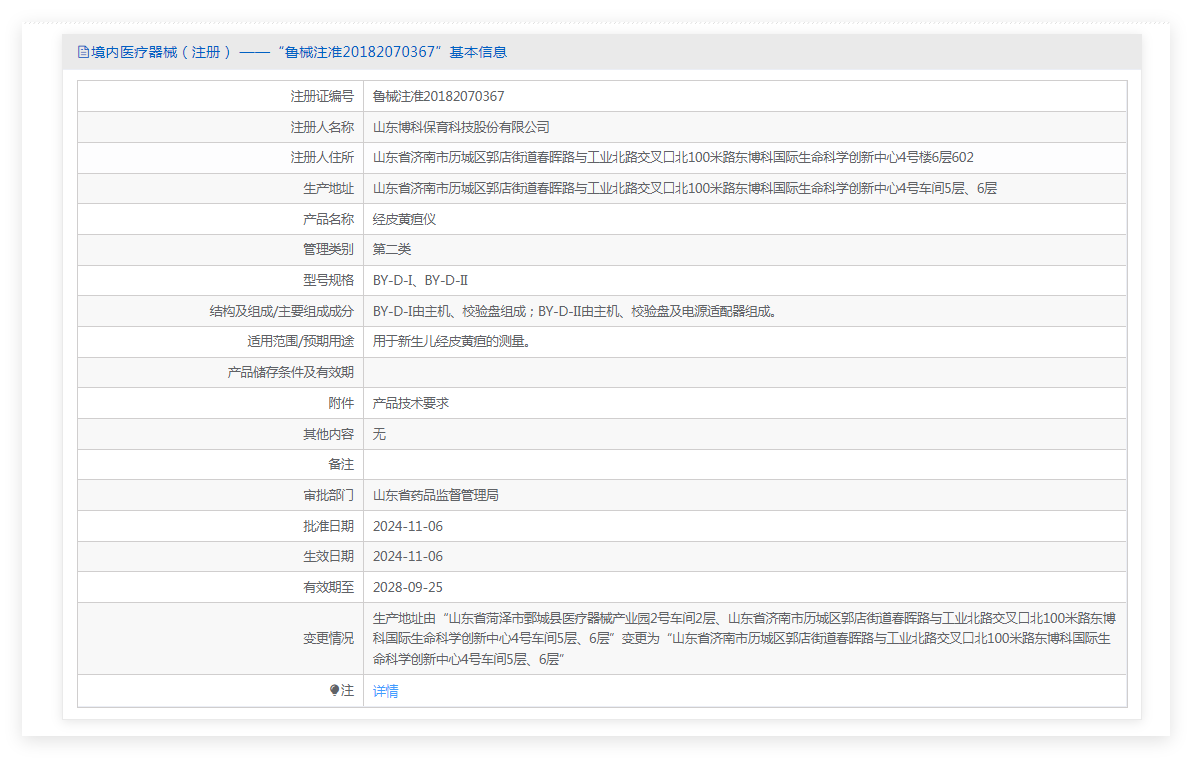Select the 无 value in 其他内容 row
This screenshot has height=758, width=1192.
pos(379,434)
